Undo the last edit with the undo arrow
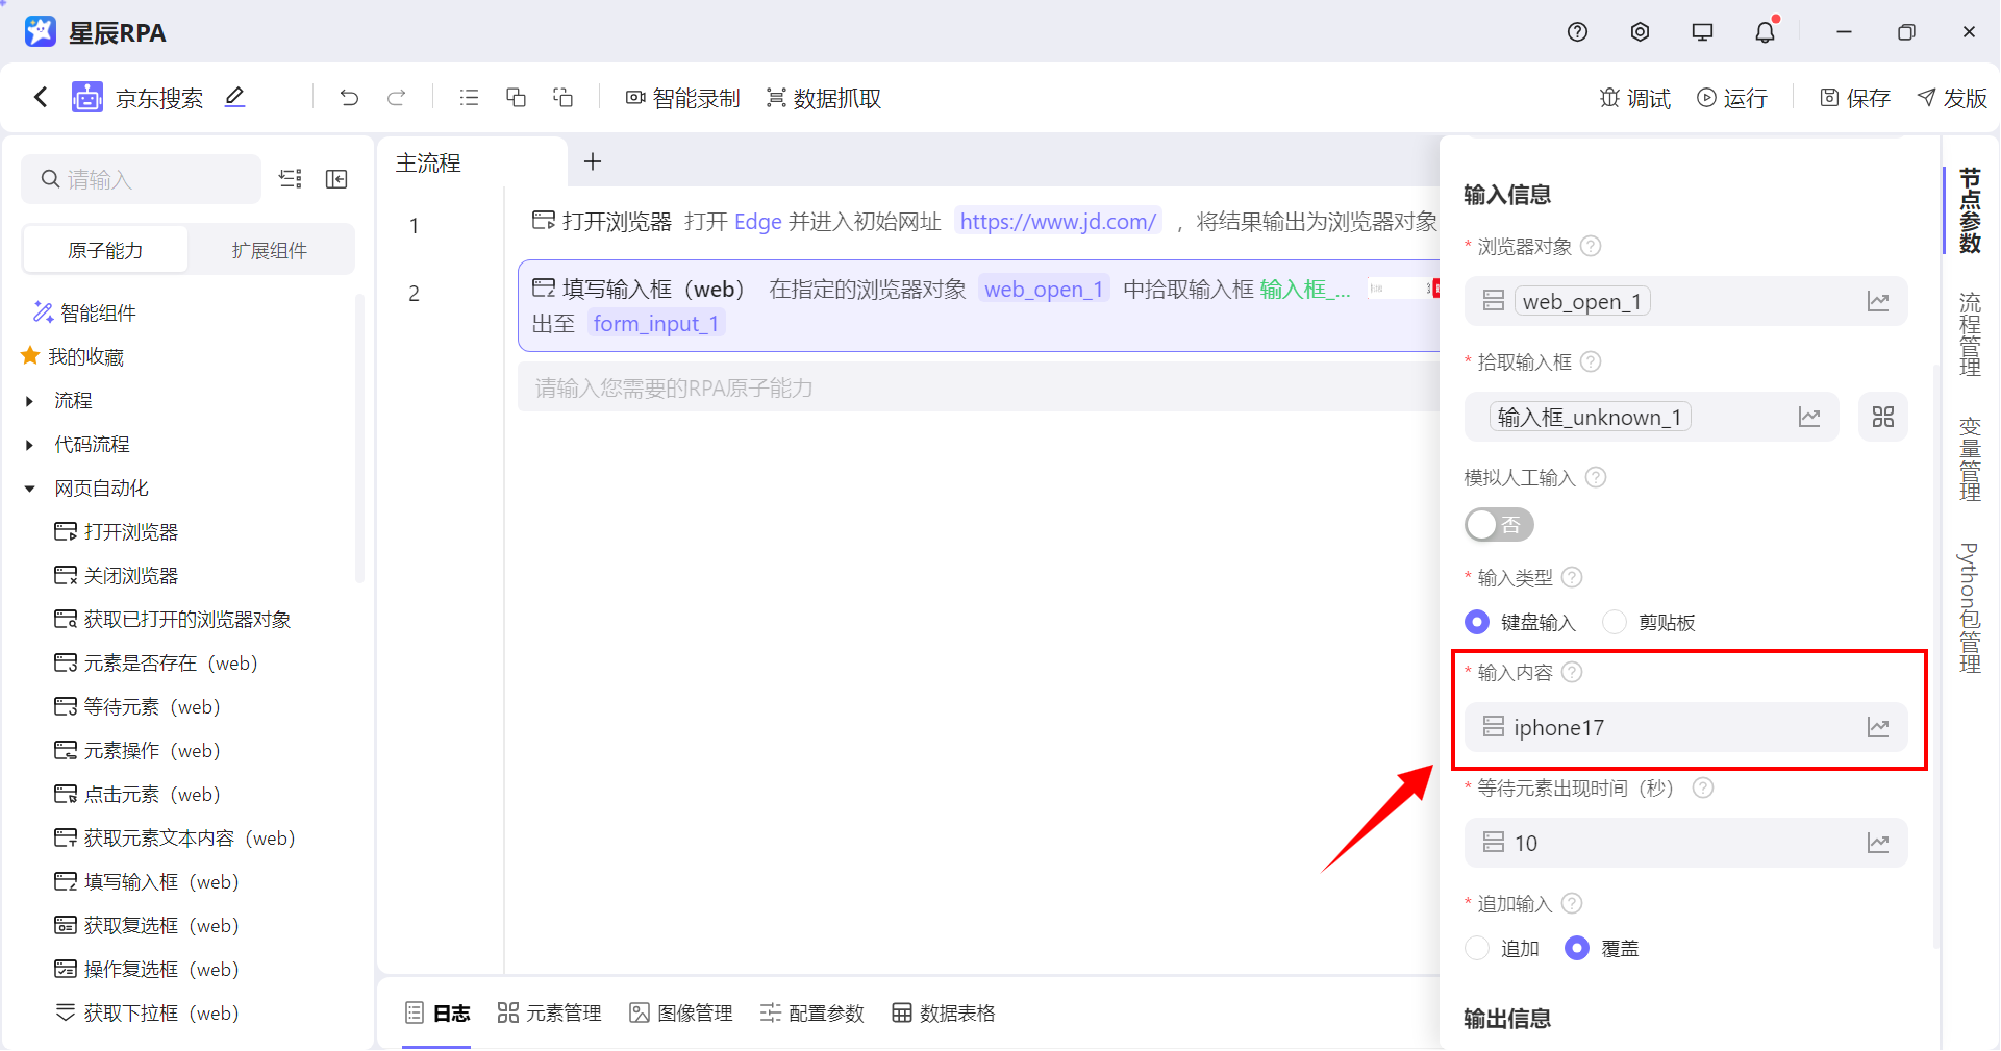 pyautogui.click(x=348, y=97)
